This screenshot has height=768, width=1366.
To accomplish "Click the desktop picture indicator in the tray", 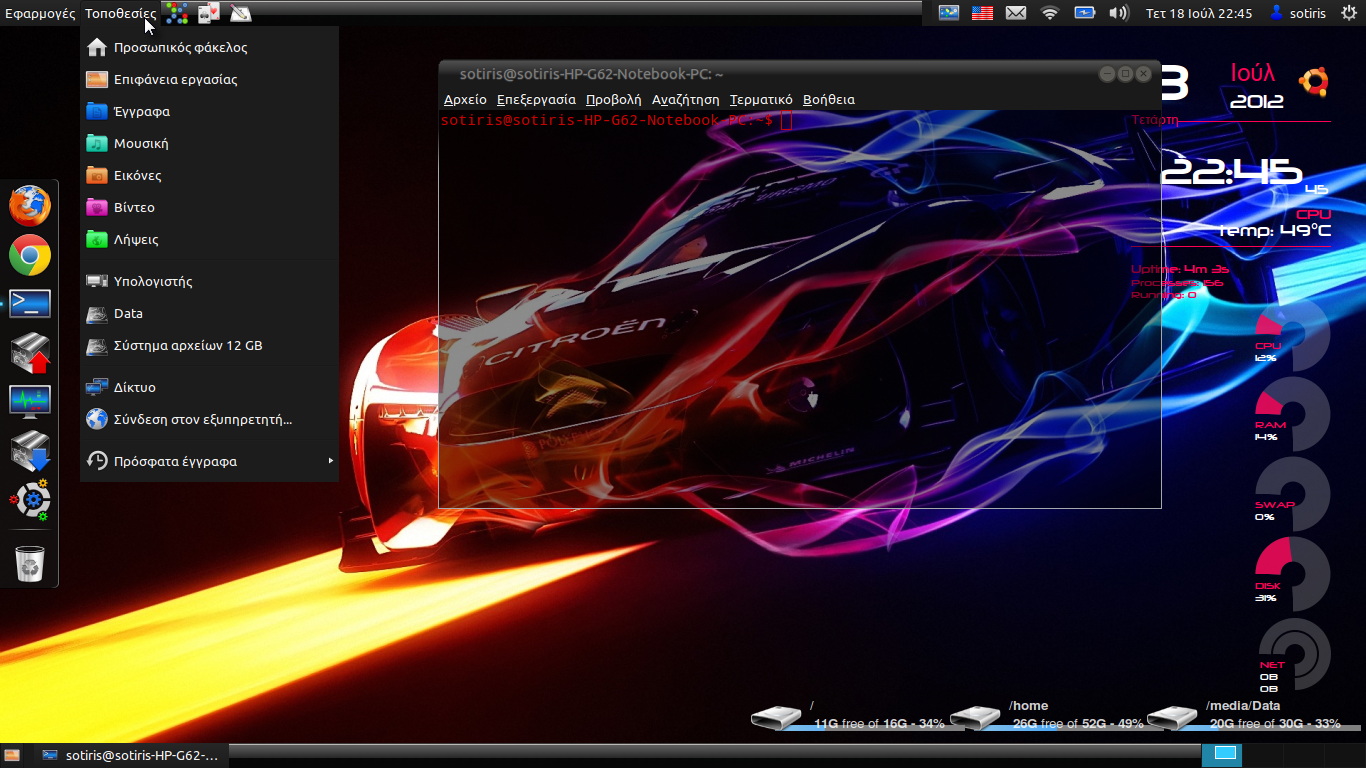I will pos(949,13).
